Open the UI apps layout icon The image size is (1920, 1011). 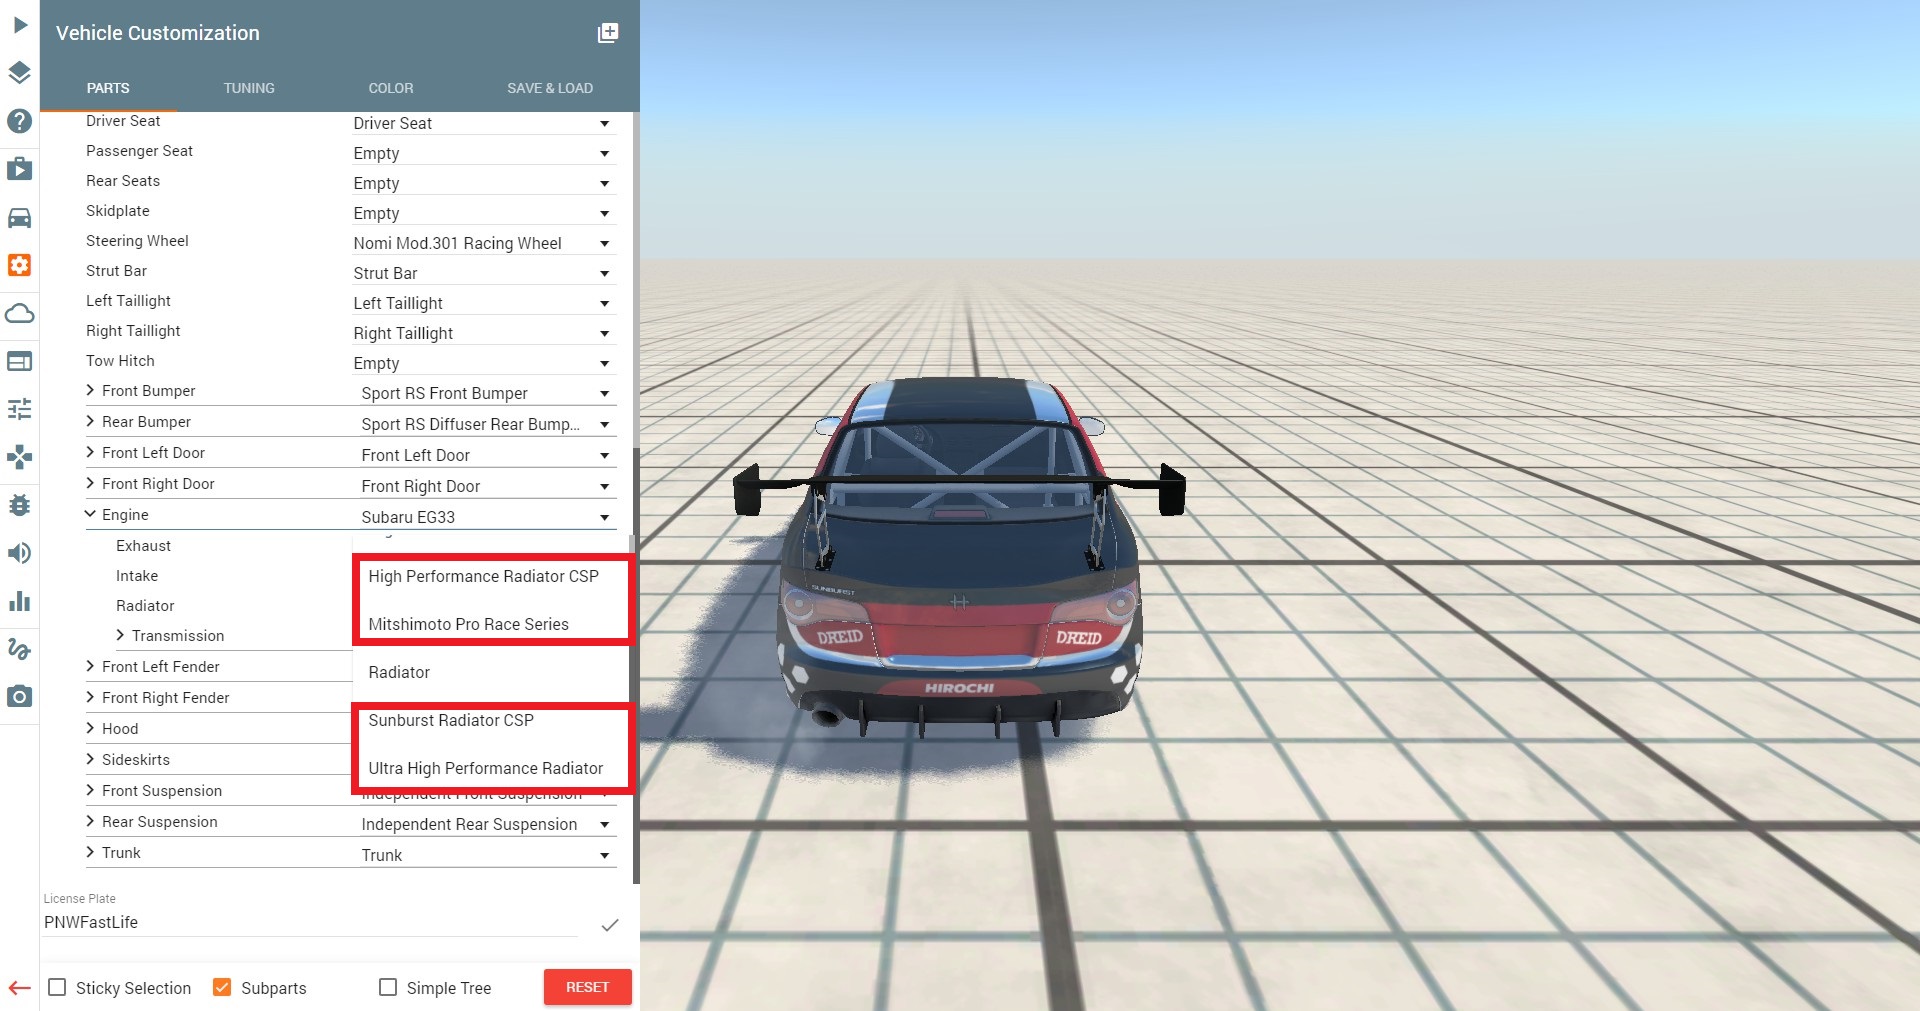(x=20, y=361)
